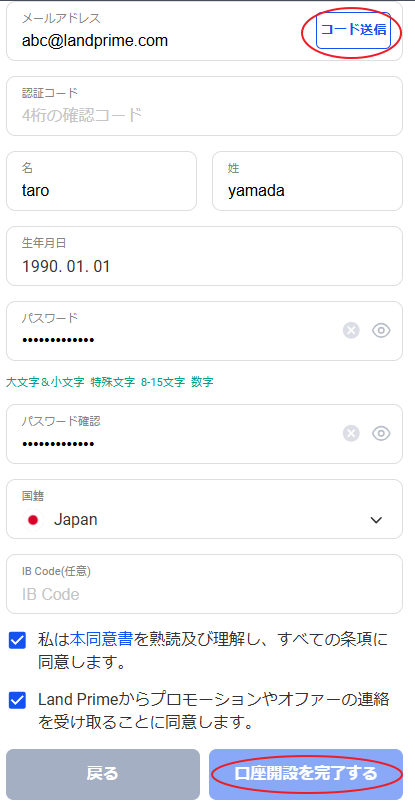
Task: Open the 本同意書 link
Action: pyautogui.click(x=102, y=638)
